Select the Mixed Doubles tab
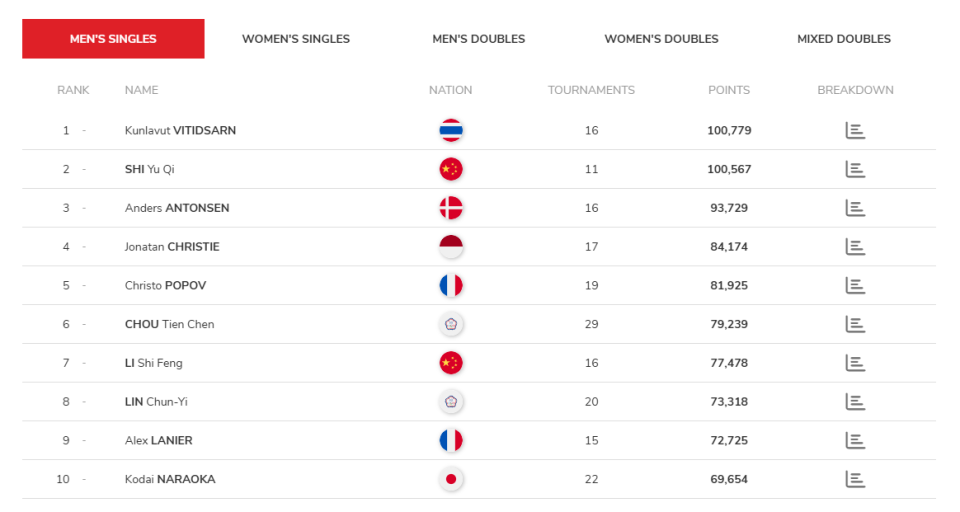960x512 pixels. coord(844,39)
